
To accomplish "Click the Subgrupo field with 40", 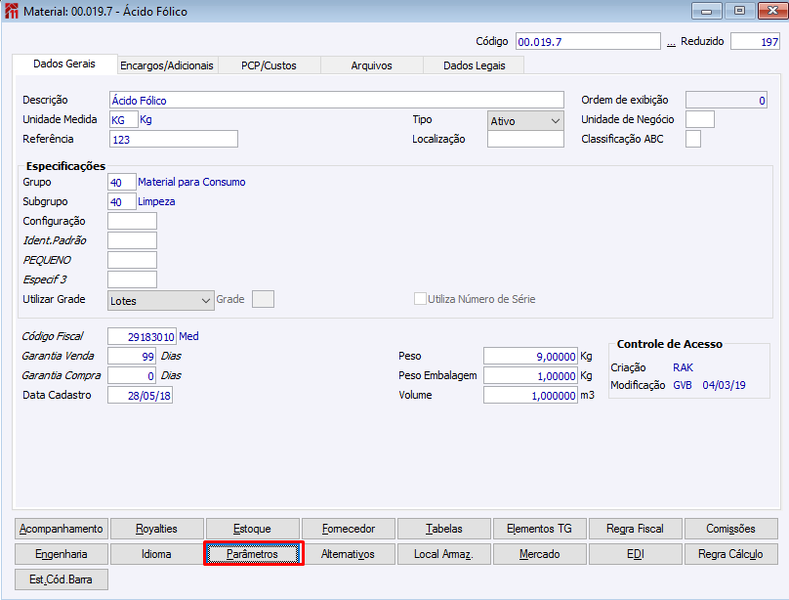I will (x=122, y=201).
